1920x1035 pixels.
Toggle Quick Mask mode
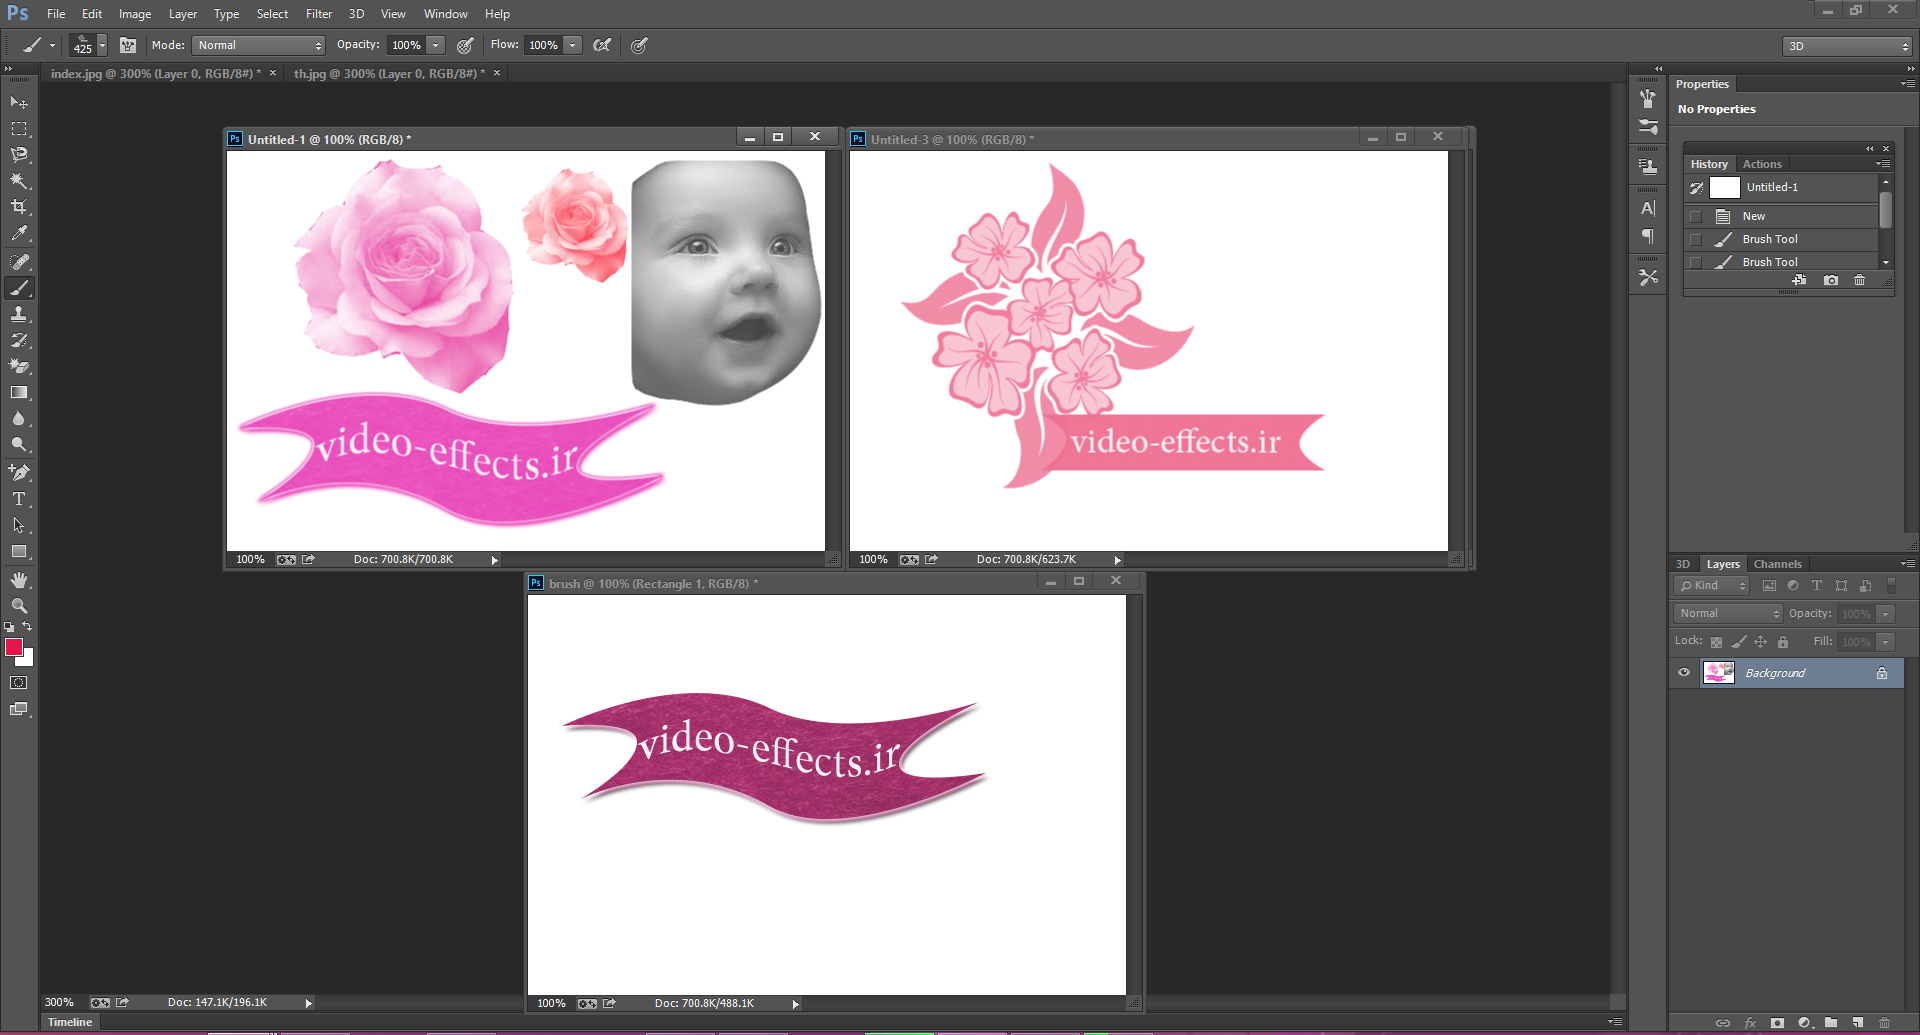[x=19, y=683]
